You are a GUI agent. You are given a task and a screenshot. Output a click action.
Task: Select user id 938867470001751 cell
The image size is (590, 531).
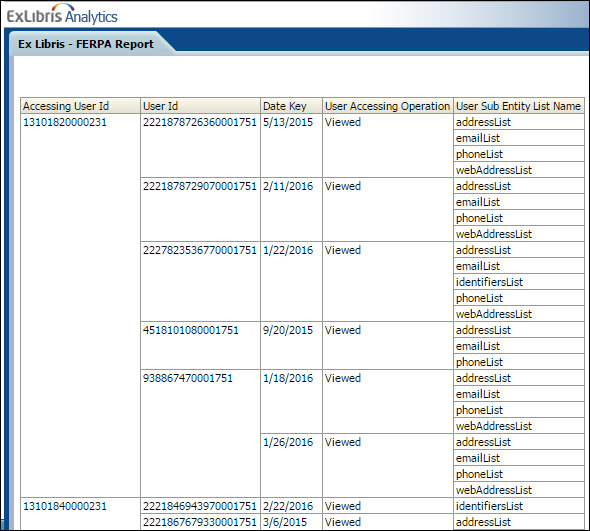tap(201, 434)
